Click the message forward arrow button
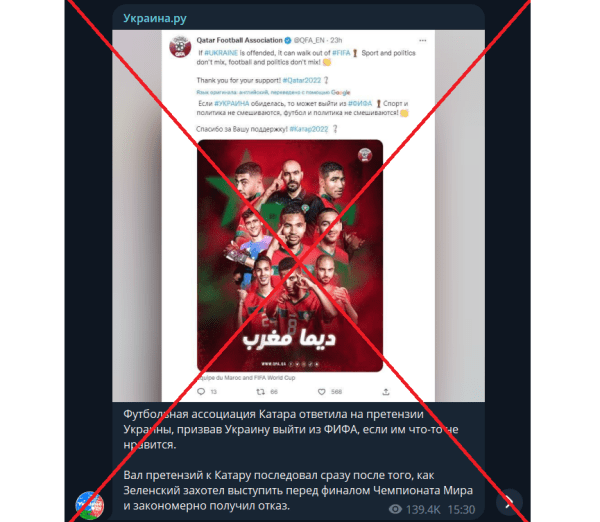Viewport: 600px width, 522px height. (x=509, y=502)
